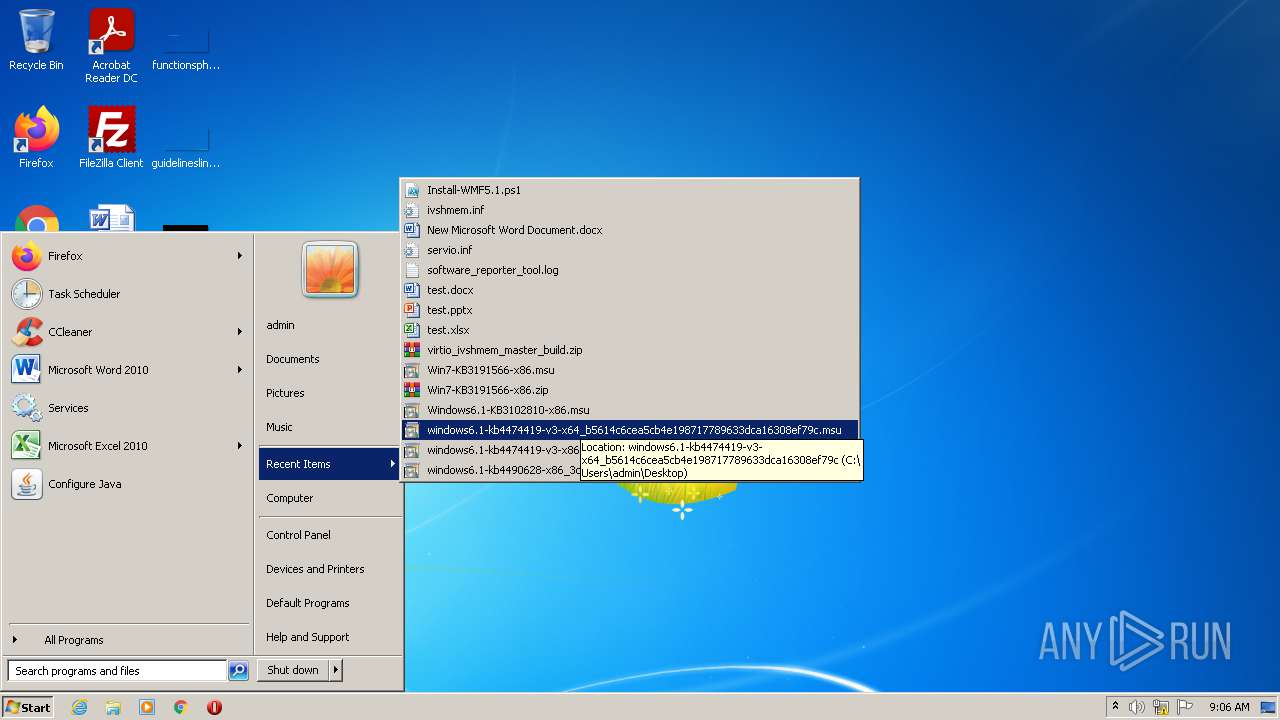Click the Word icon beside test.docx
The height and width of the screenshot is (720, 1280).
[412, 290]
